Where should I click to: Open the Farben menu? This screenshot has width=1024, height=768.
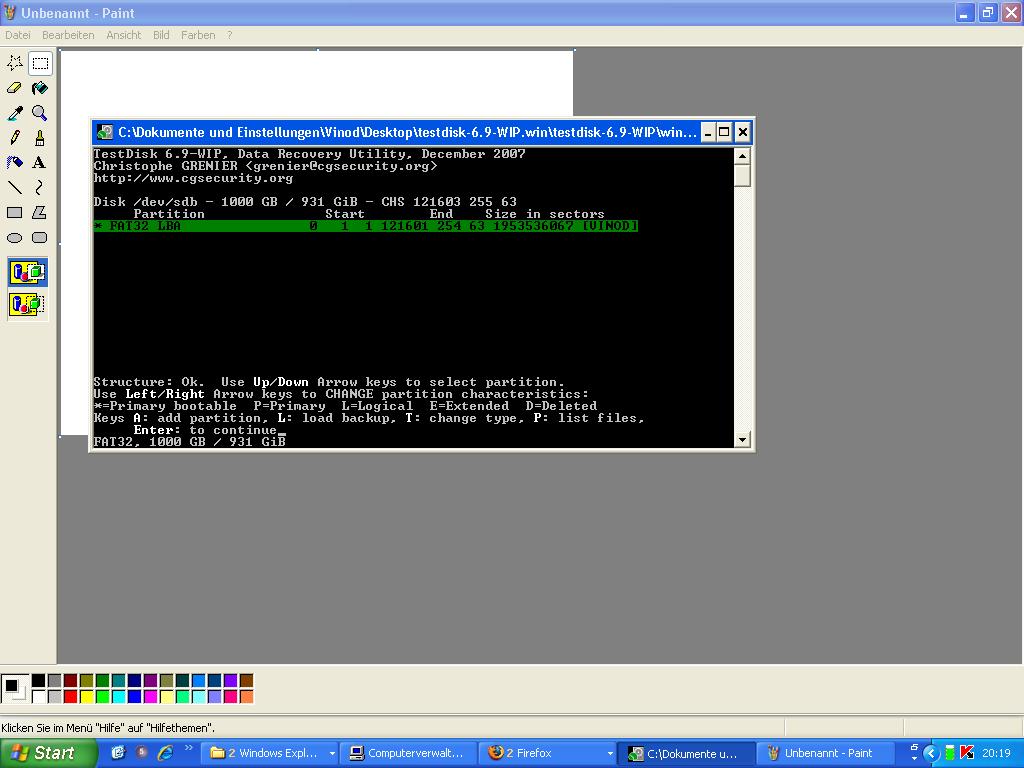pyautogui.click(x=198, y=35)
